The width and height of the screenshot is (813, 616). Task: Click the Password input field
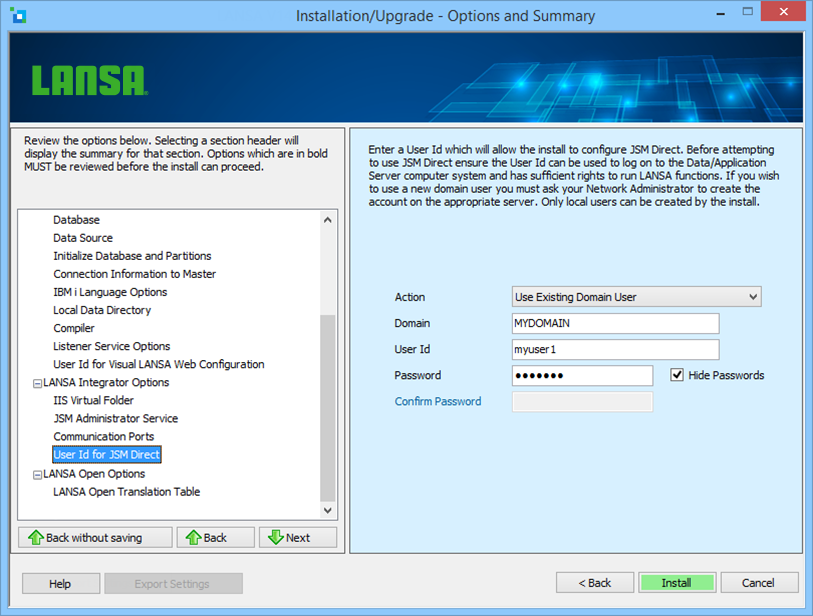pos(582,375)
